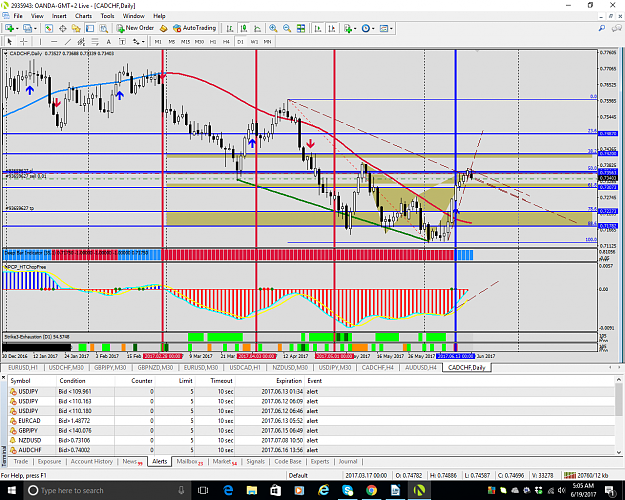Open the Strategy Tester icon
Screen dimensions: 625x500
104,28
